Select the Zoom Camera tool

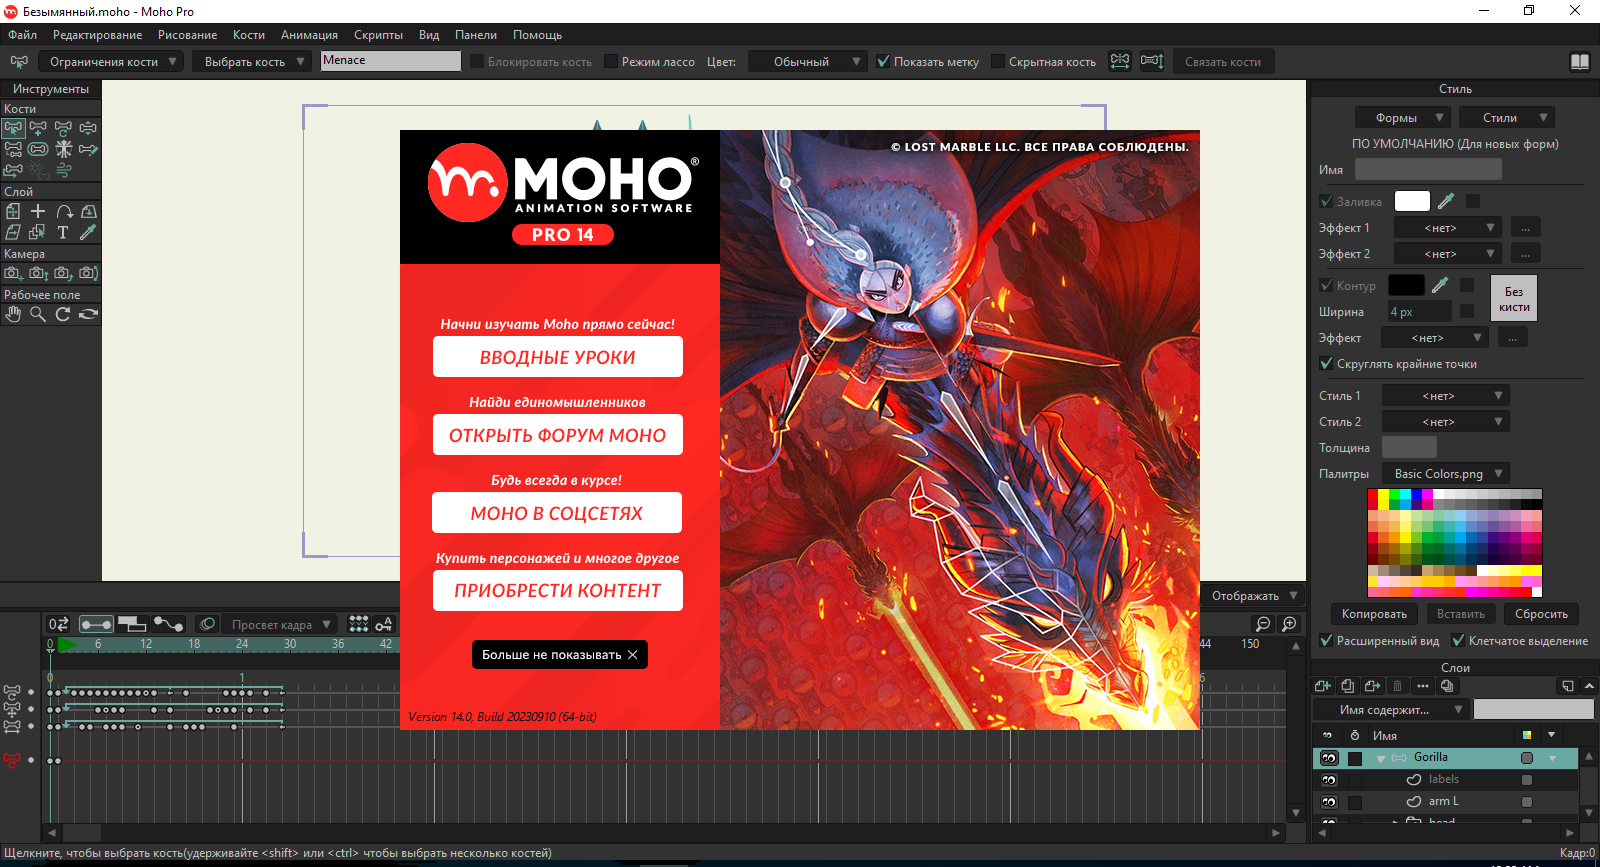pyautogui.click(x=38, y=273)
